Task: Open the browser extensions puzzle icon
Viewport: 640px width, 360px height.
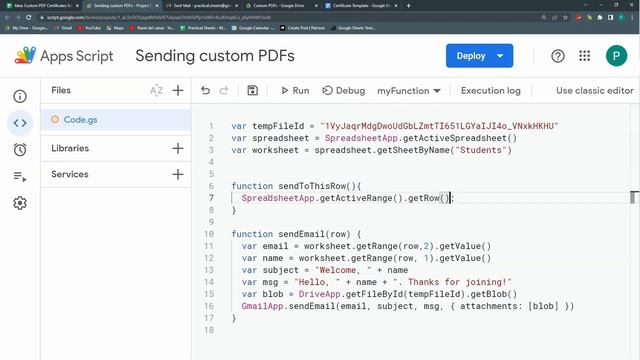Action: [600, 18]
